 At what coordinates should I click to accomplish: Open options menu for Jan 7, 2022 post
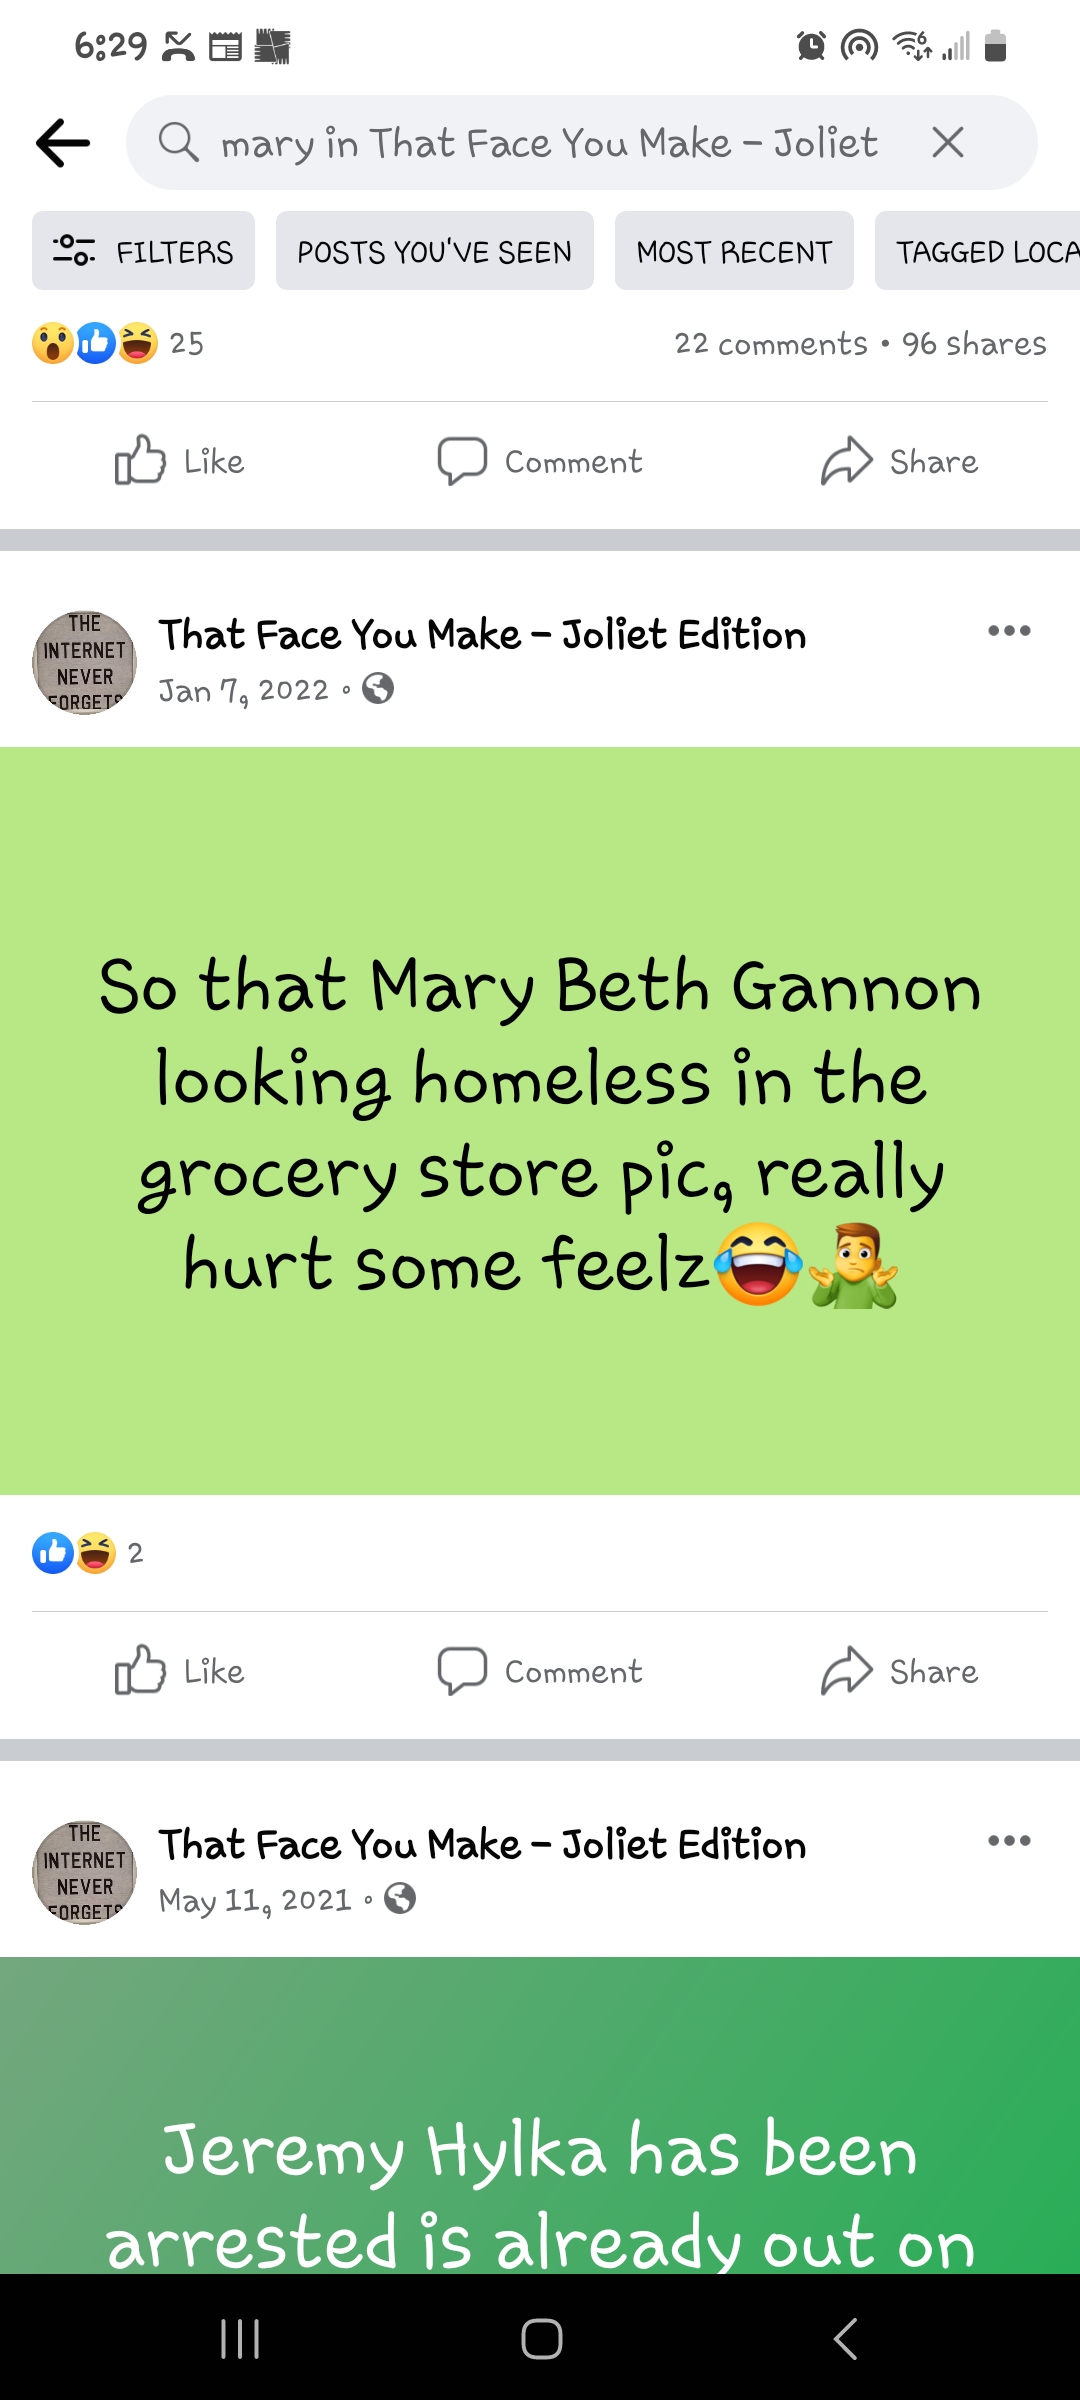click(x=1009, y=631)
